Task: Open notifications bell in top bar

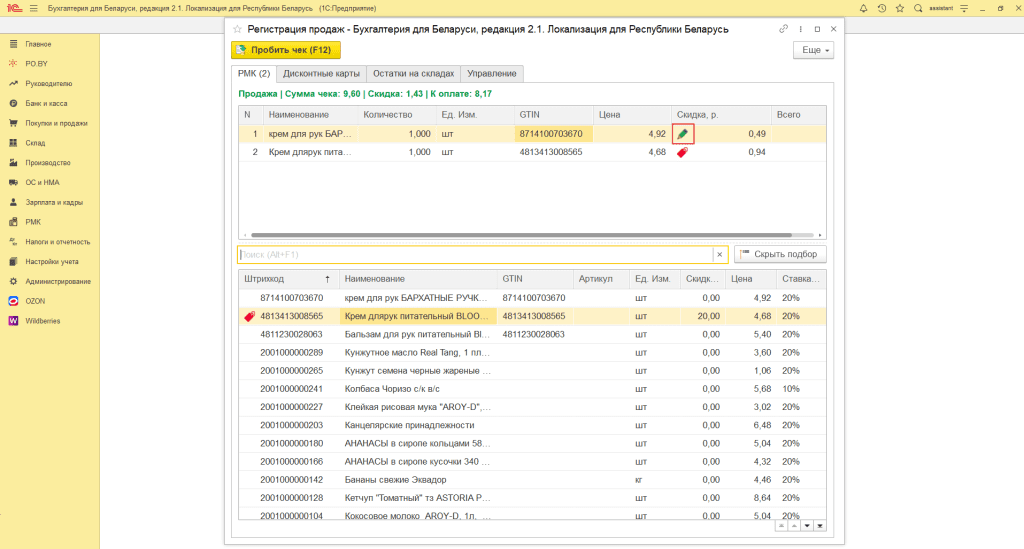Action: click(x=861, y=8)
